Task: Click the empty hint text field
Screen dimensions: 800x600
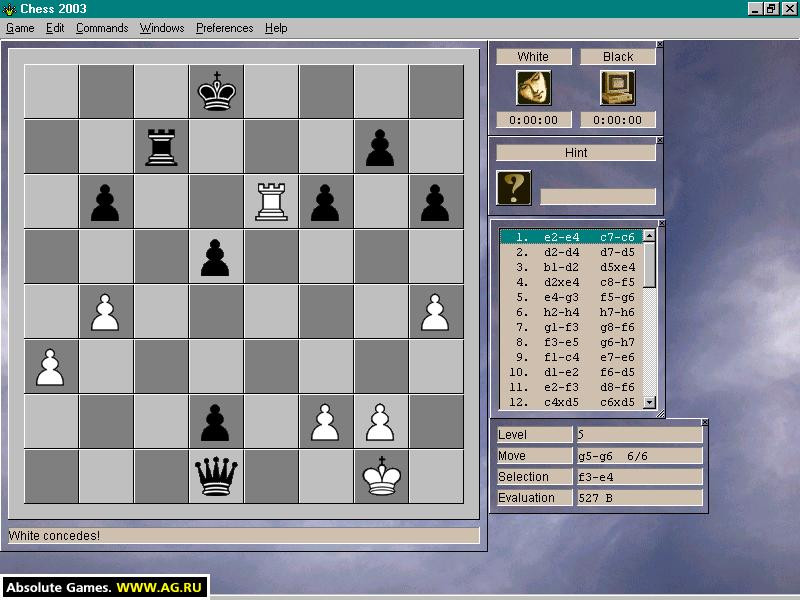Action: click(598, 197)
